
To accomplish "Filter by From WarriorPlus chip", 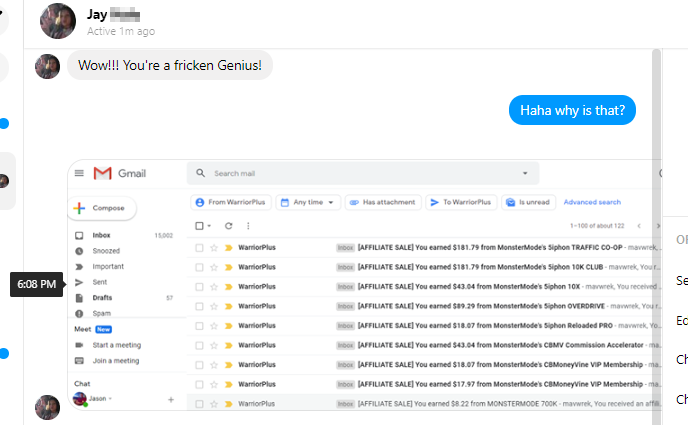I will click(x=231, y=202).
